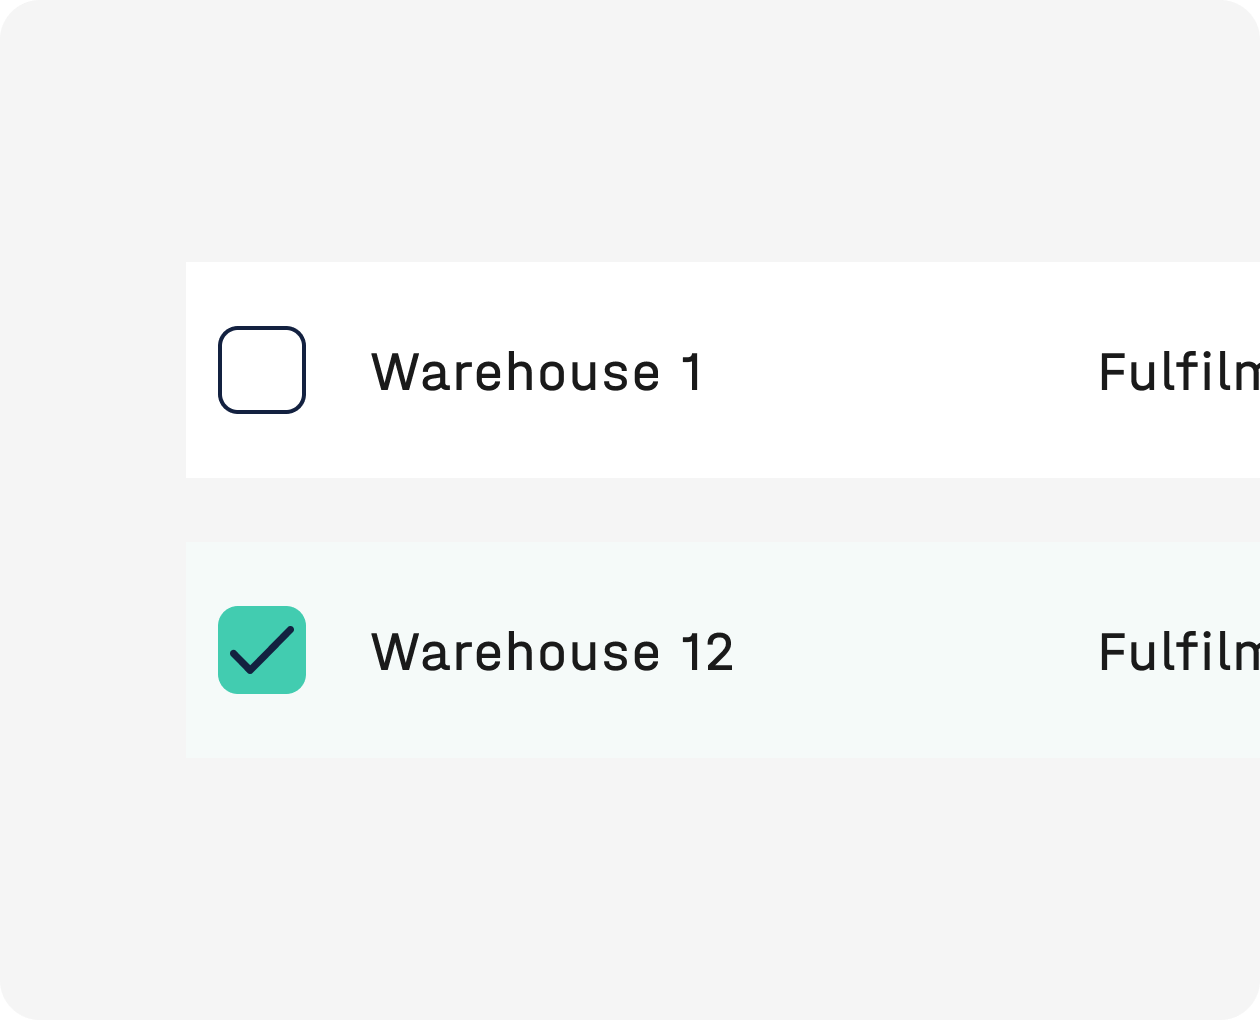Select the Warehouse 12 label text
The height and width of the screenshot is (1020, 1260).
(x=552, y=652)
